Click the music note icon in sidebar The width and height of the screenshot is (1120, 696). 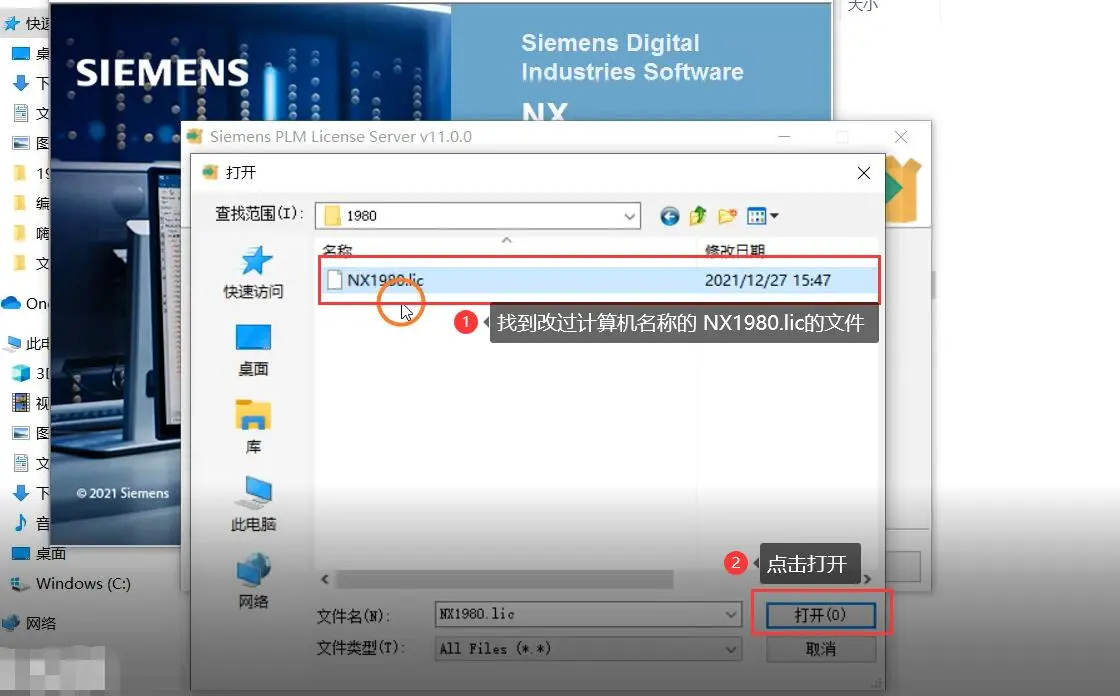(x=21, y=523)
